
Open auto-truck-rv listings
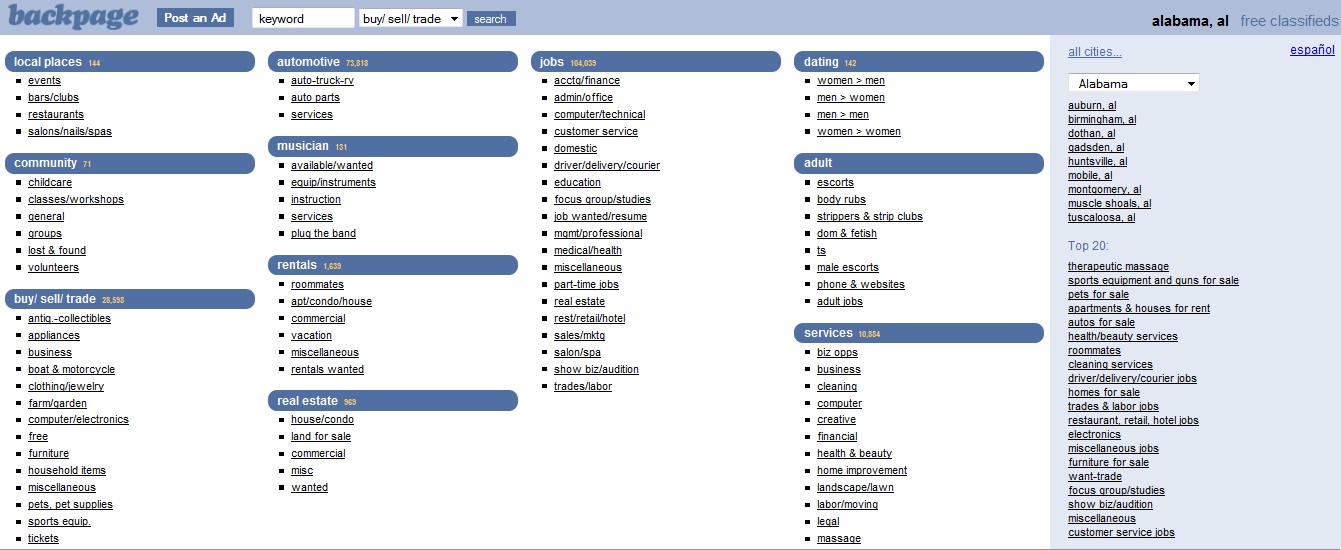click(322, 81)
